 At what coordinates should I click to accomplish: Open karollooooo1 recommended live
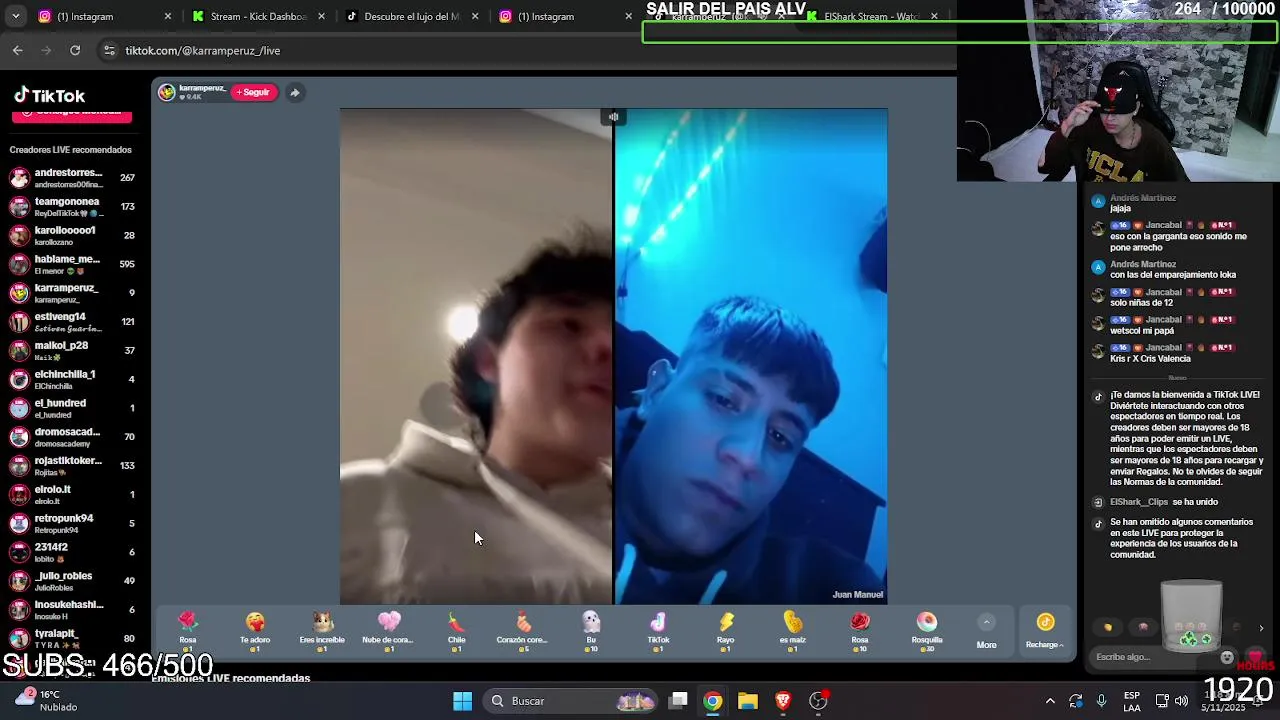pyautogui.click(x=72, y=235)
